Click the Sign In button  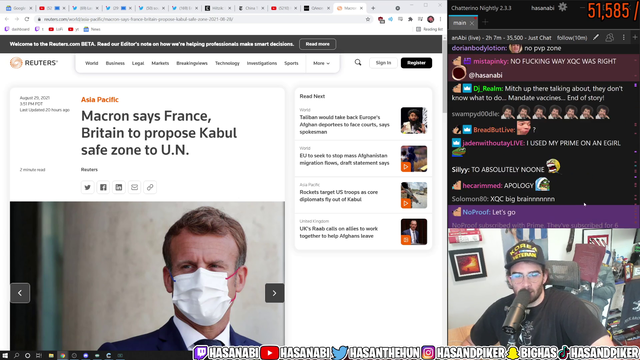coord(383,63)
